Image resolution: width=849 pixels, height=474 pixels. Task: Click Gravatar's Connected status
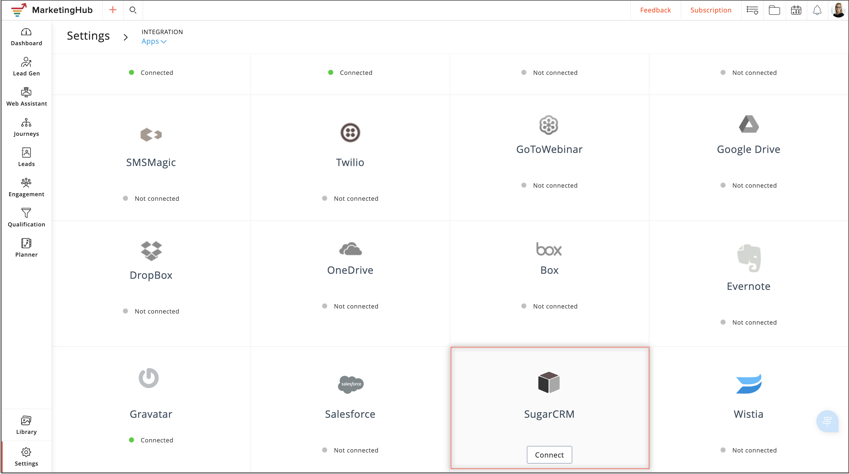click(x=151, y=440)
